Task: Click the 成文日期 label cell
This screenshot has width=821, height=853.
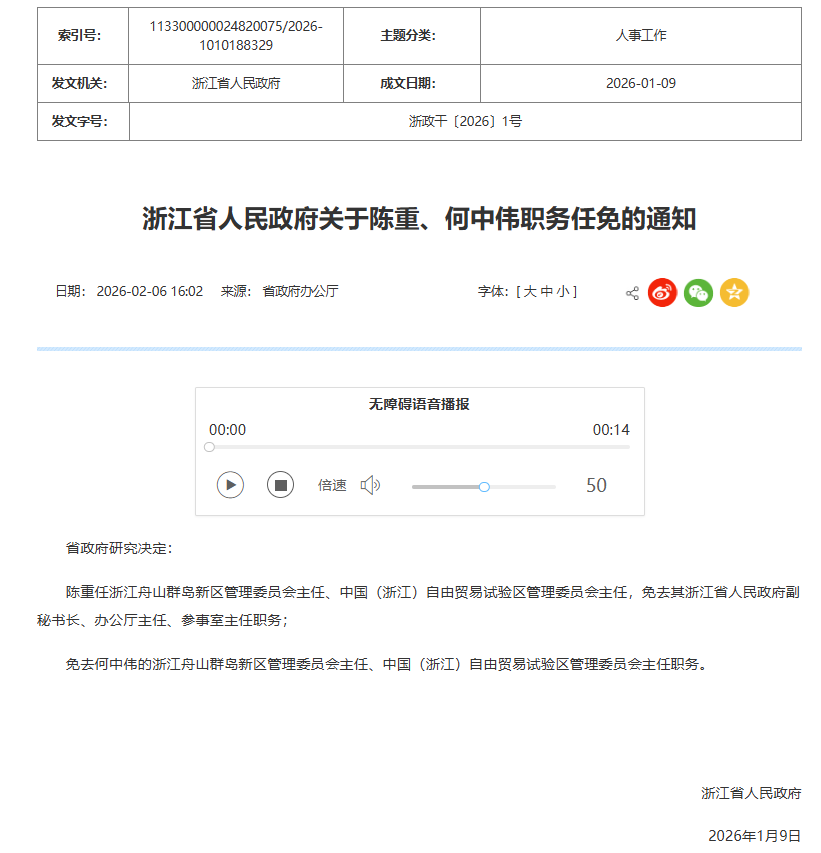Action: 412,83
